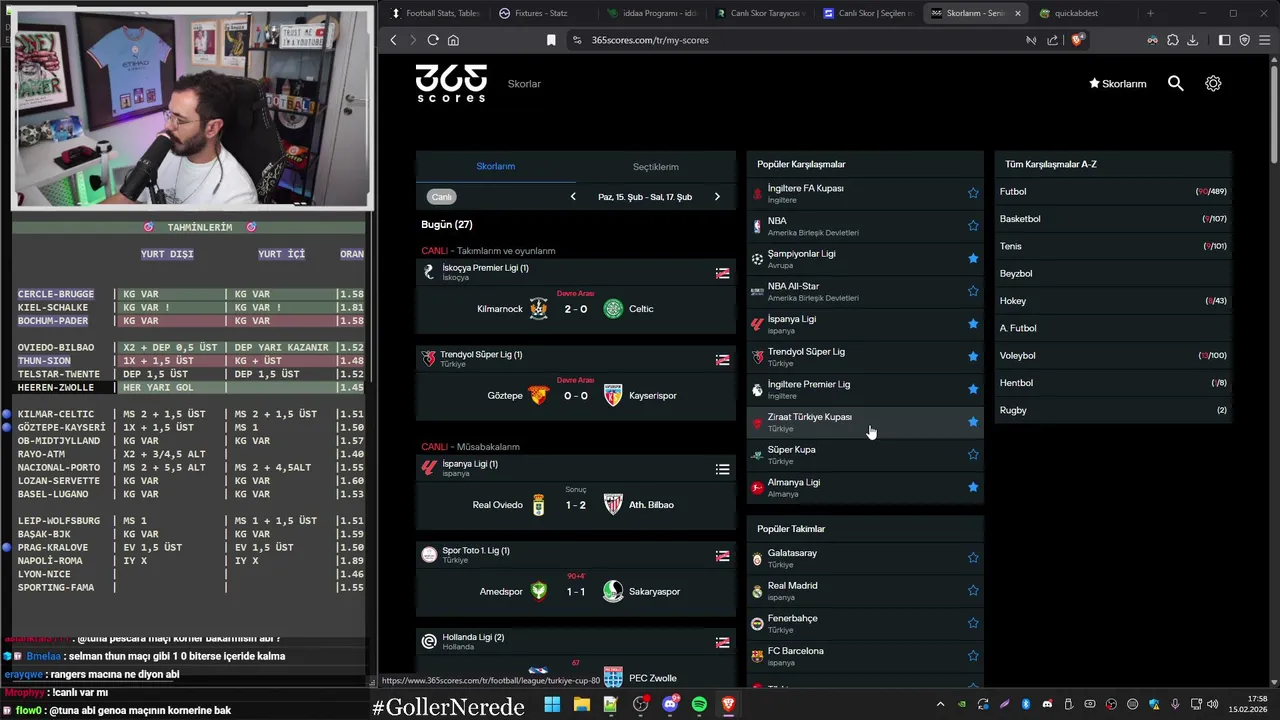This screenshot has width=1280, height=720.
Task: Open File Explorer from the taskbar
Action: click(581, 705)
